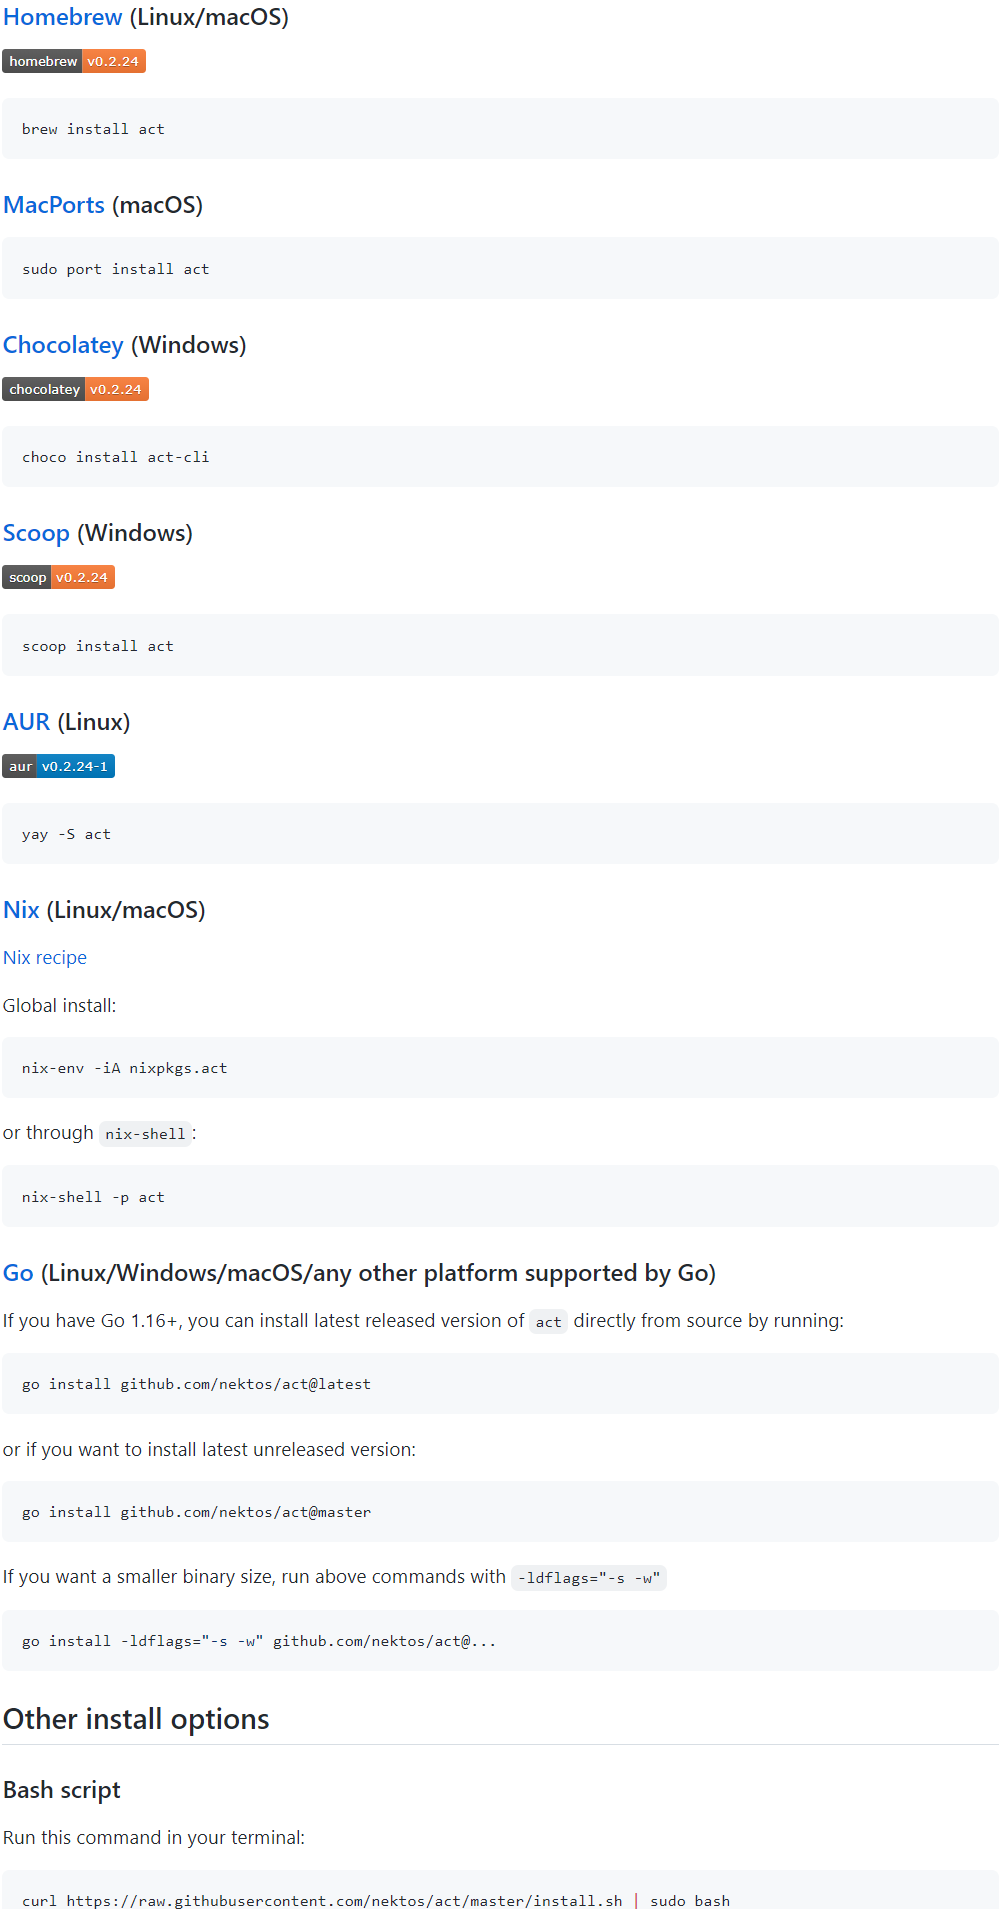
Task: Open the Chocolatey link
Action: [63, 345]
